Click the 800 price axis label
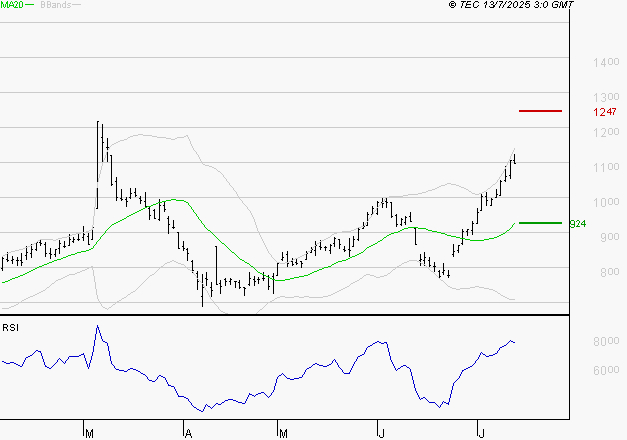 [x=610, y=272]
